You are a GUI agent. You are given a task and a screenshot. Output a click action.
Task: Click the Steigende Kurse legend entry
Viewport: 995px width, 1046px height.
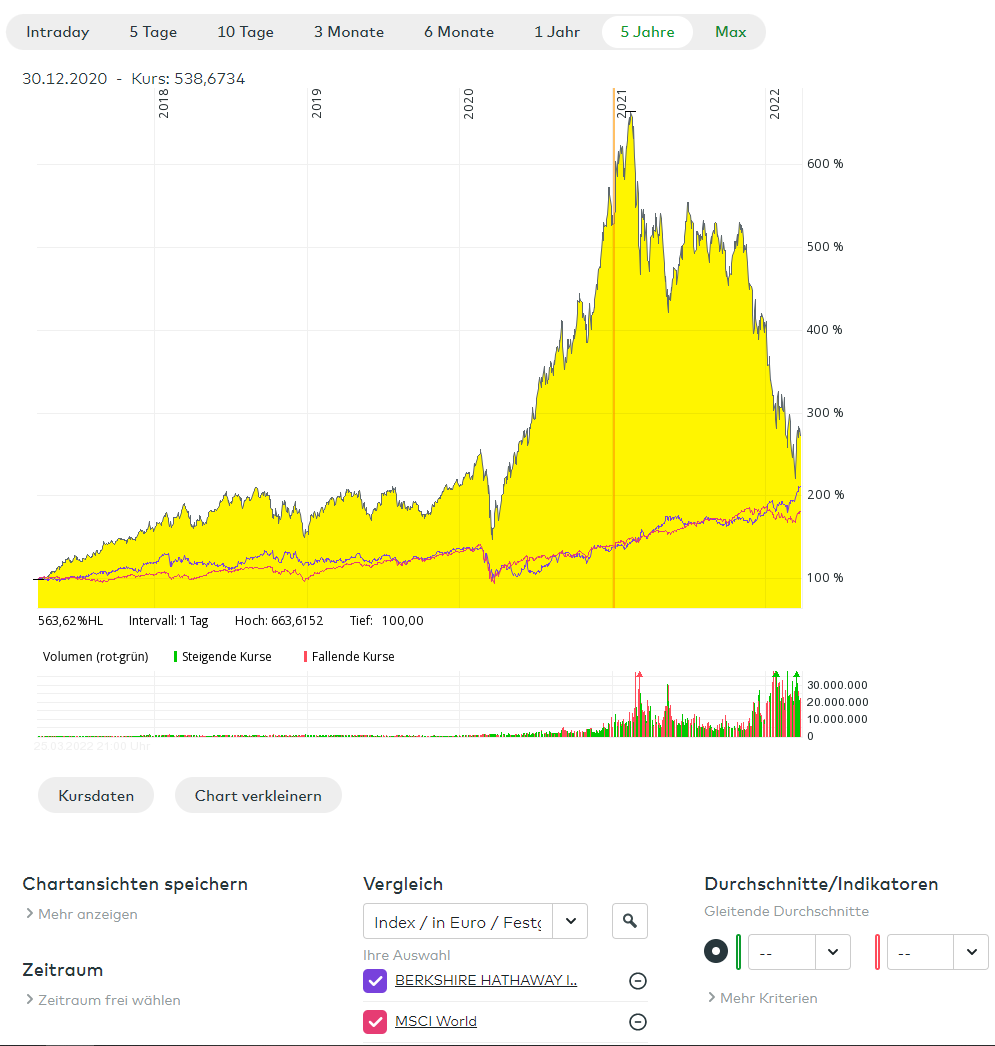point(222,656)
